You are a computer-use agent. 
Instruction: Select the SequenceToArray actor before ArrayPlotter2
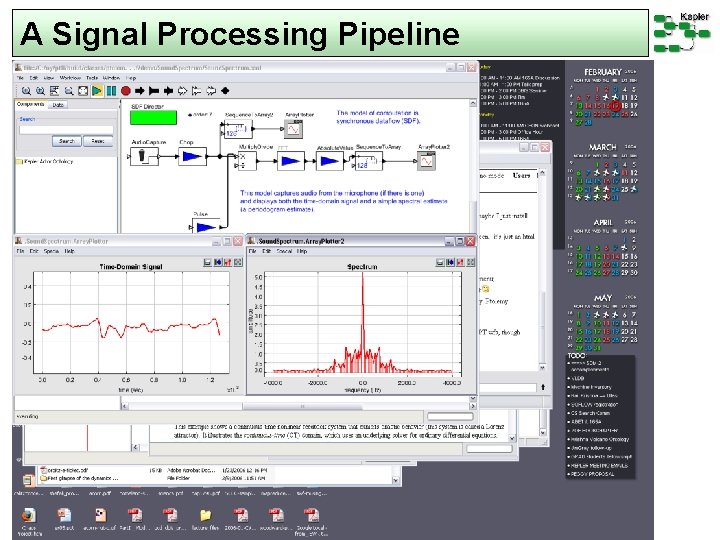pyautogui.click(x=369, y=161)
